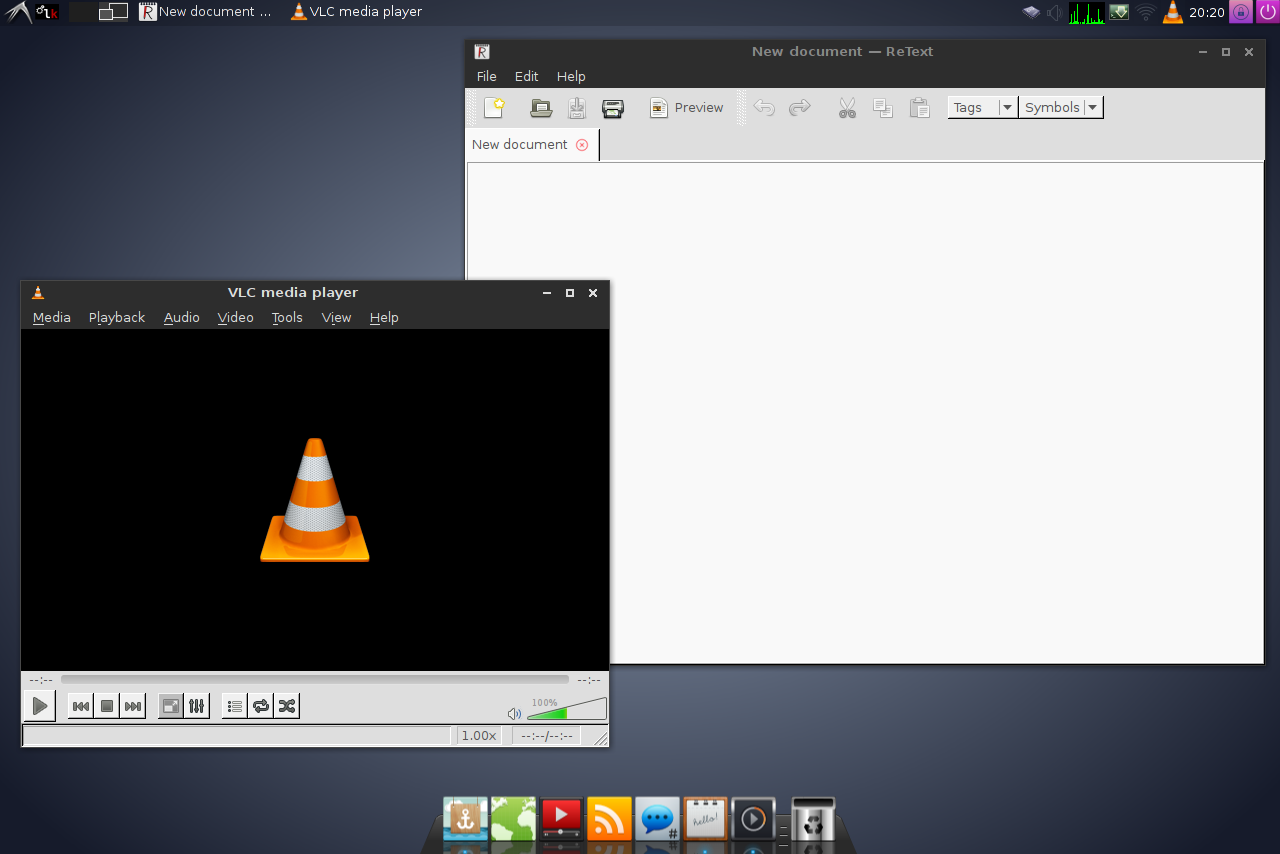Open the CPU usage graph monitor
The image size is (1280, 854).
pyautogui.click(x=1086, y=12)
